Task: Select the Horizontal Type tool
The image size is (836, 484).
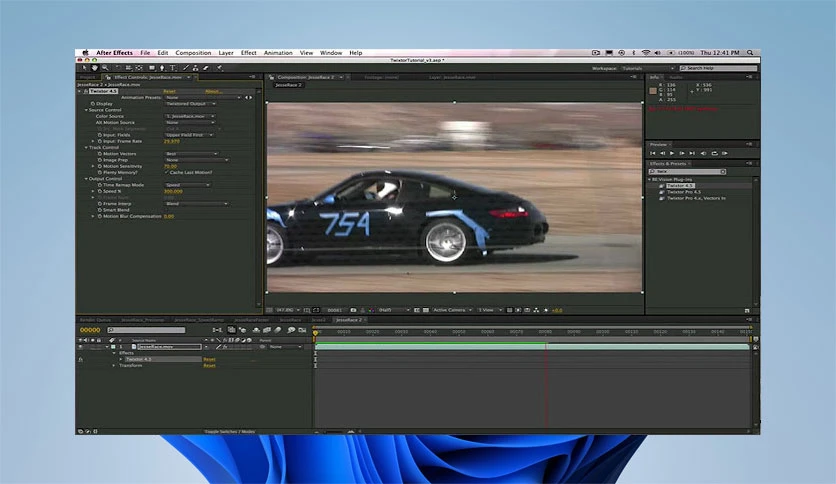Action: [x=173, y=68]
